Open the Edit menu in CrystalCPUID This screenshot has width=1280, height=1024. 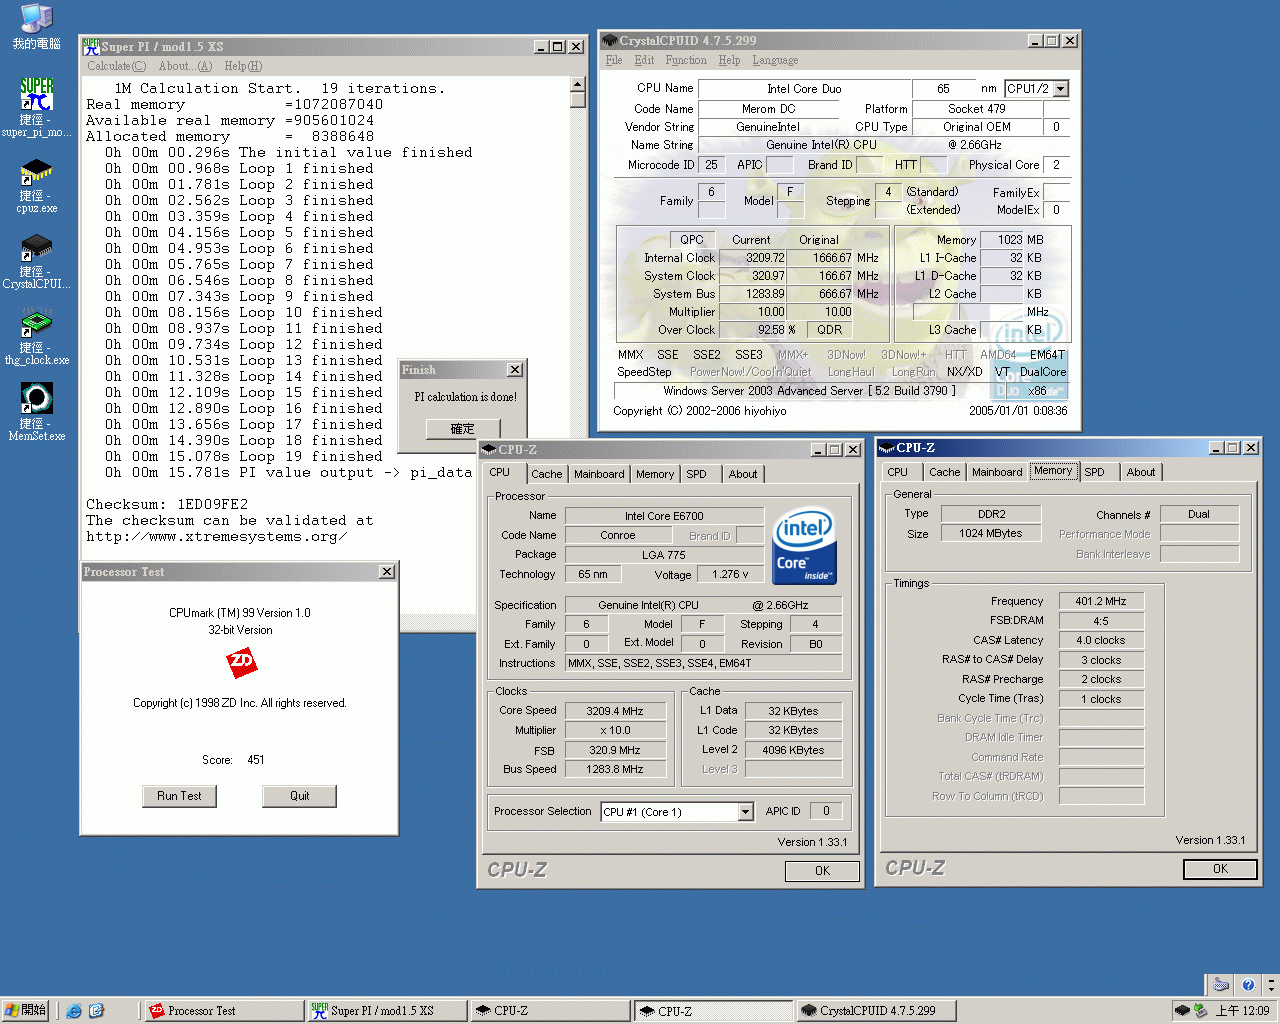coord(644,60)
